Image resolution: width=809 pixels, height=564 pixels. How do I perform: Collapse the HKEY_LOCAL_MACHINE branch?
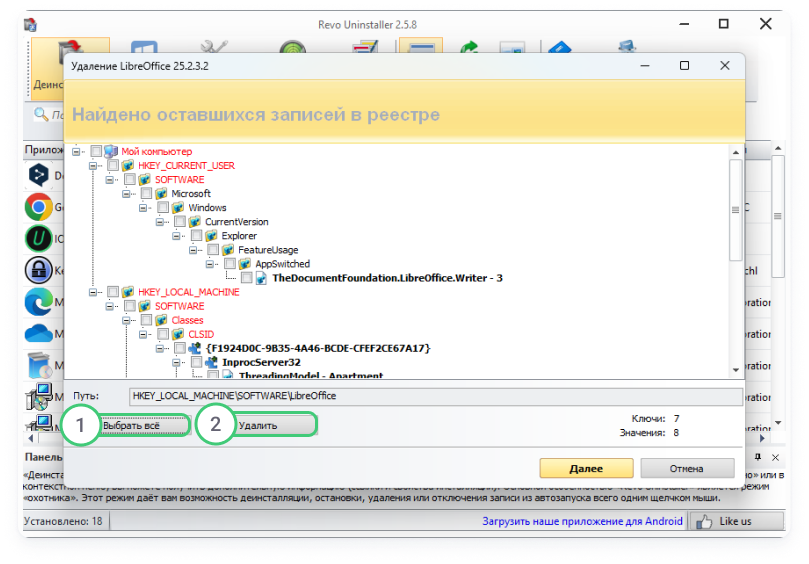click(93, 293)
